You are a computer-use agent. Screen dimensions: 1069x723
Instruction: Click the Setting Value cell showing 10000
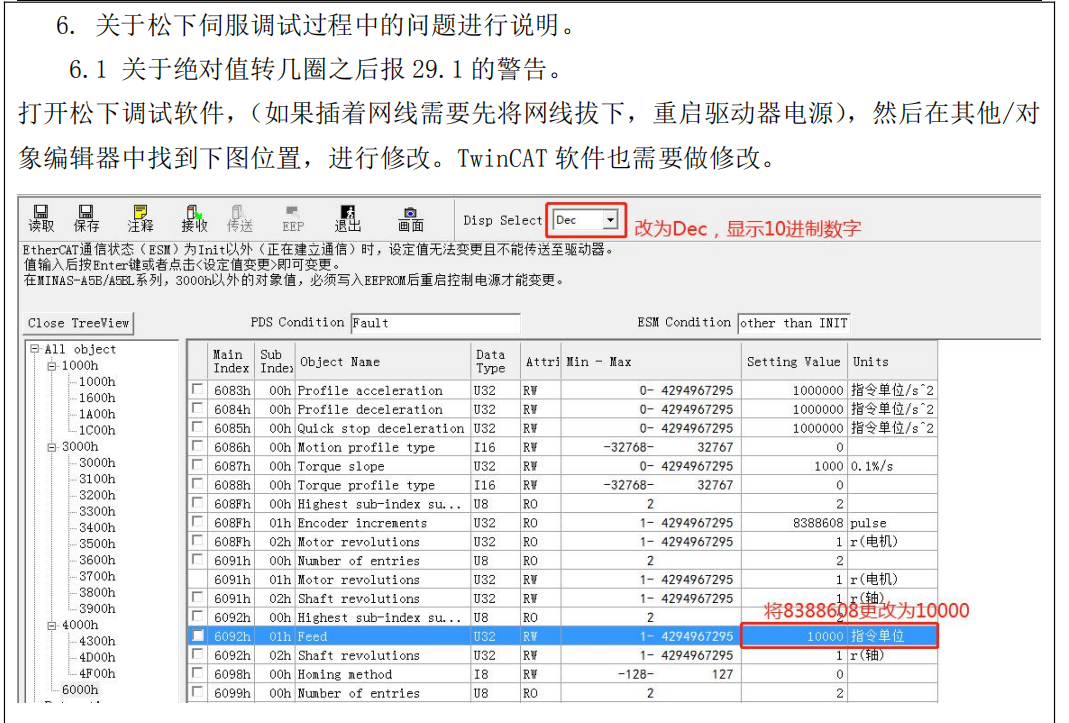(x=794, y=636)
